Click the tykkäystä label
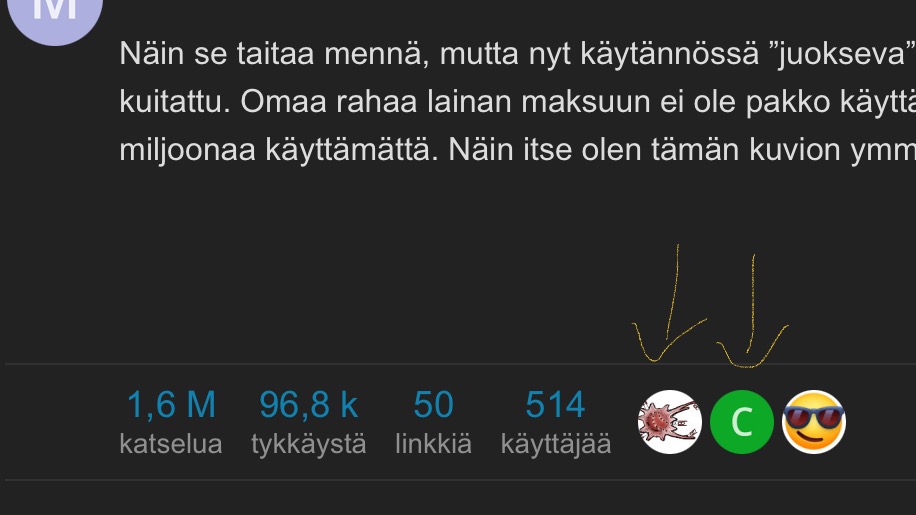This screenshot has width=916, height=515. coord(308,445)
